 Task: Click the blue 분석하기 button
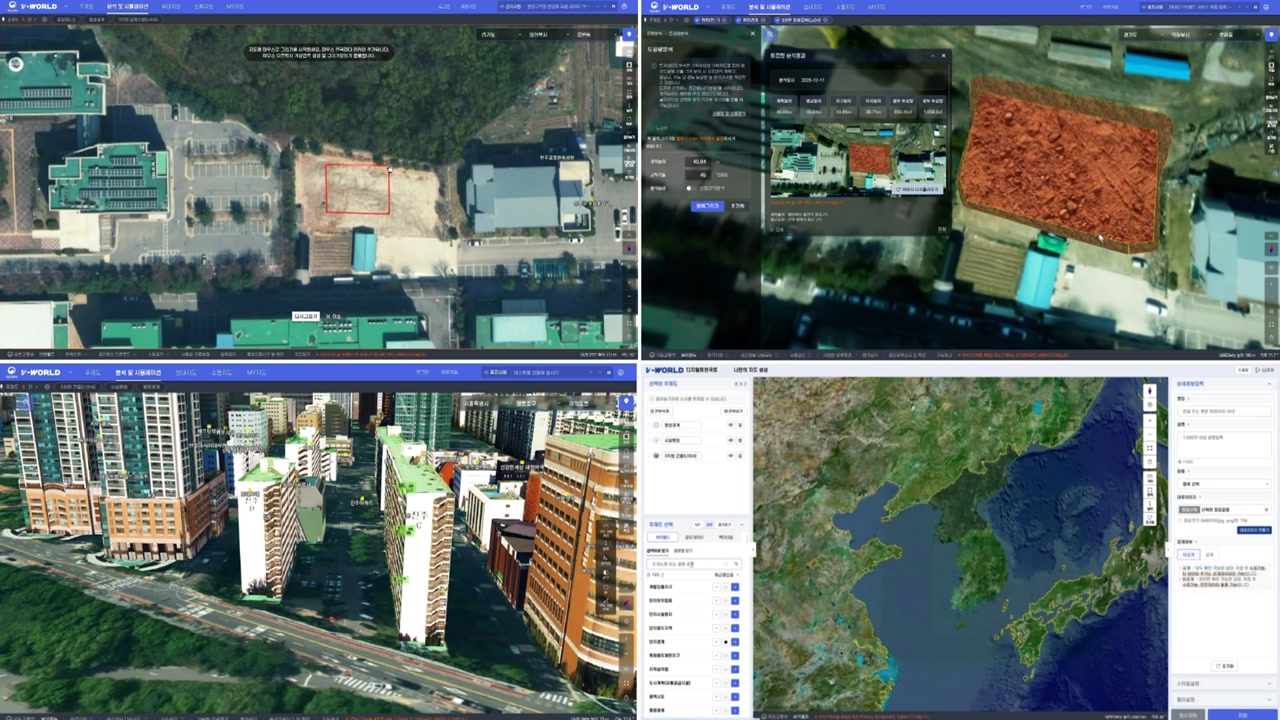coord(706,205)
